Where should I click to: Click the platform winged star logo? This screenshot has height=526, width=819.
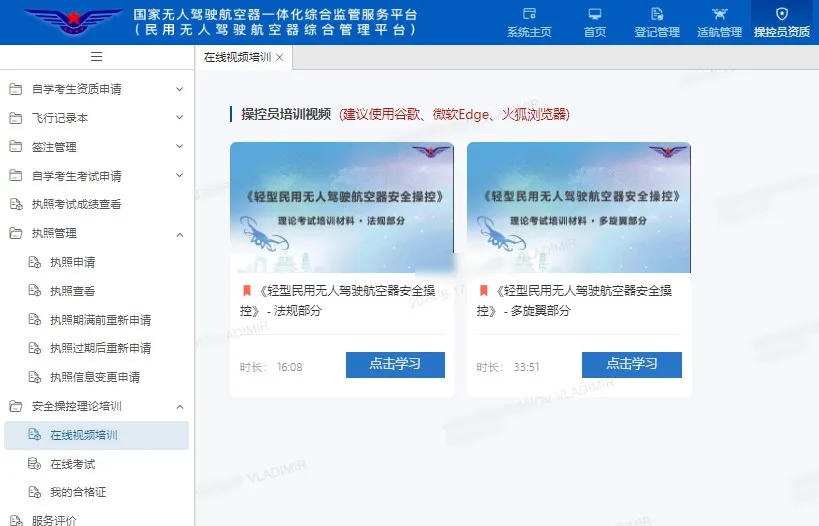click(x=73, y=21)
